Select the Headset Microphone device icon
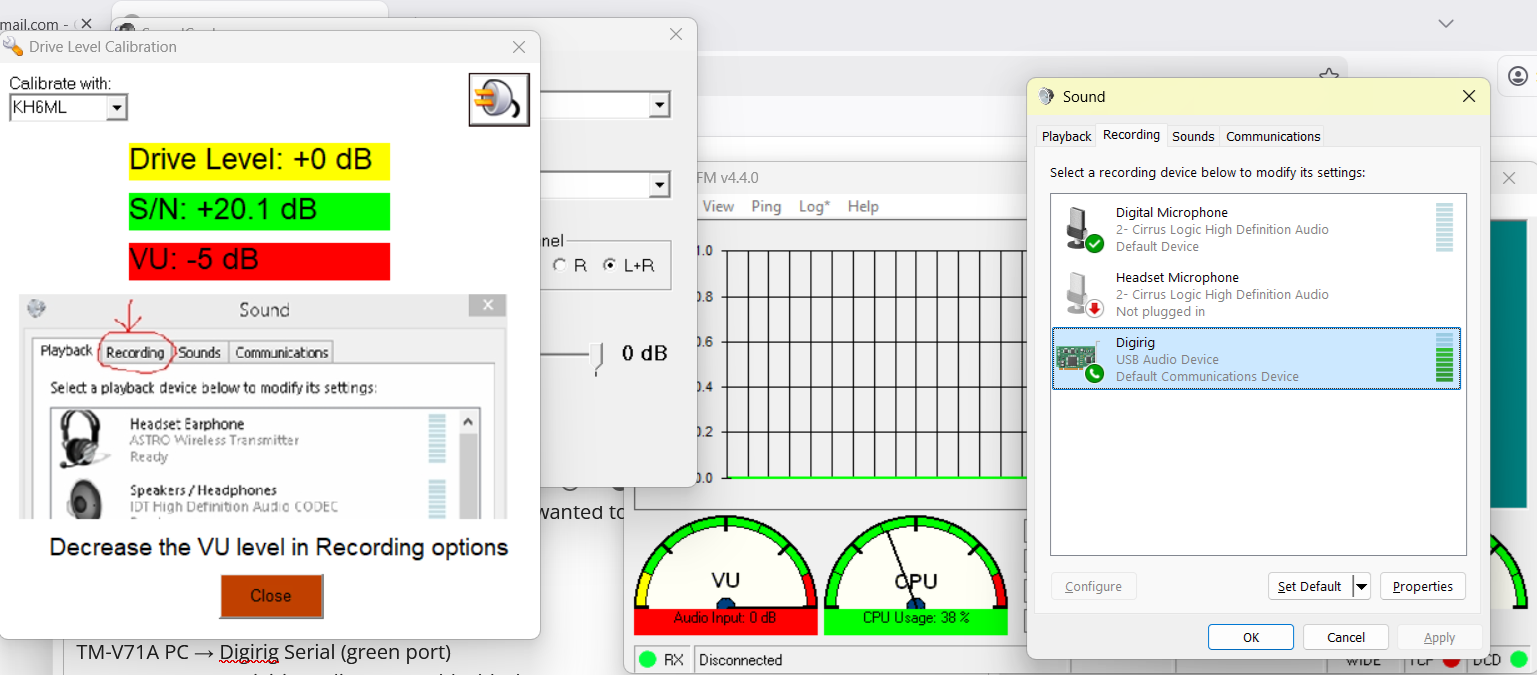 (1078, 294)
